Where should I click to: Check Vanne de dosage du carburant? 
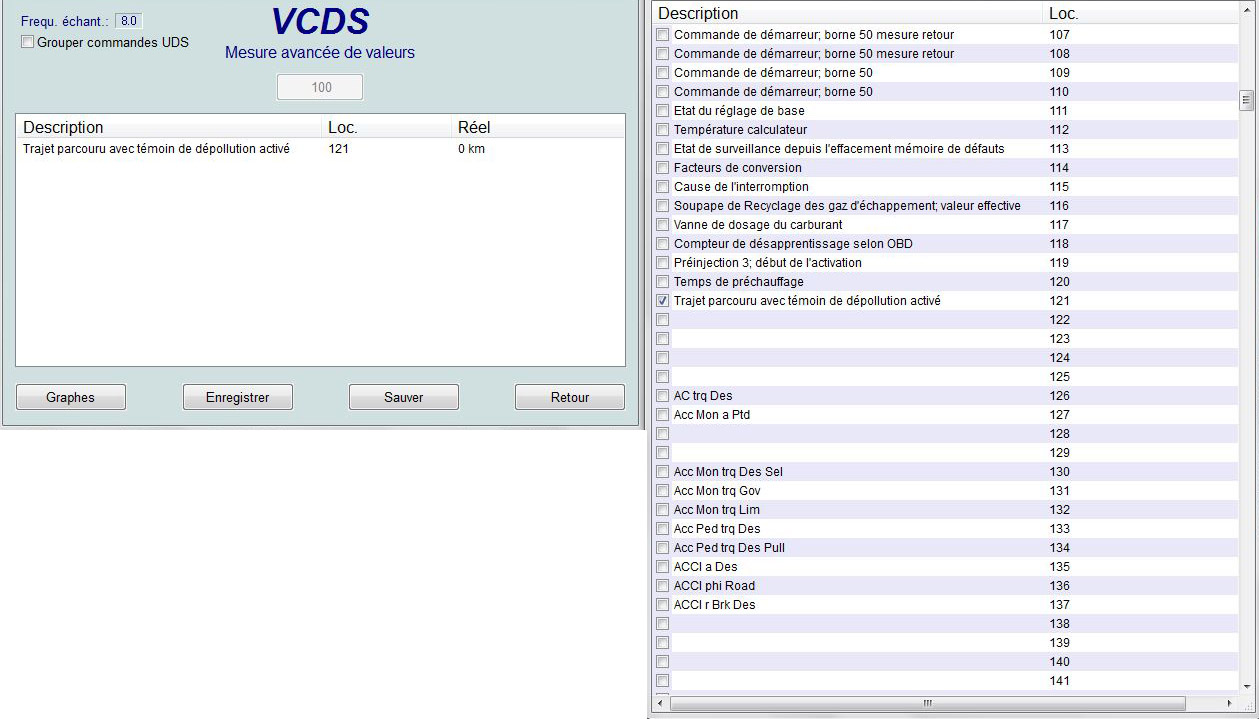662,224
